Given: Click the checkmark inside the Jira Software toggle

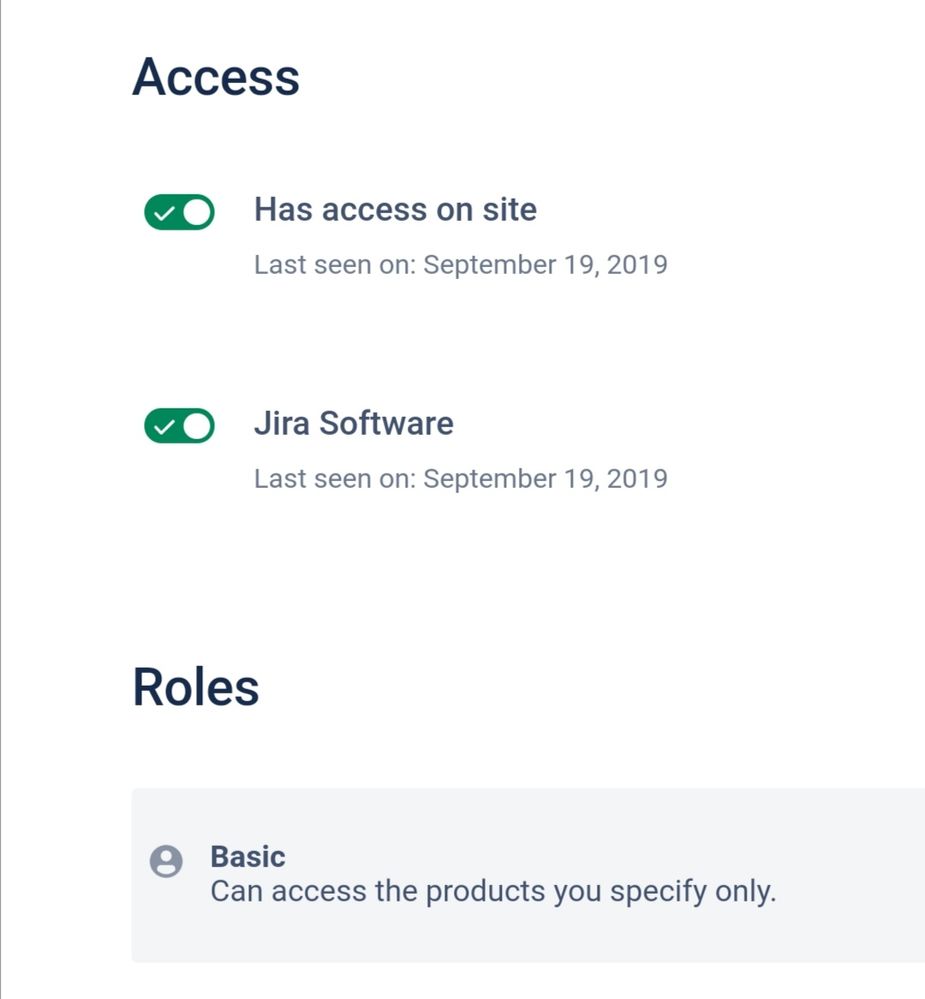Looking at the screenshot, I should click(166, 426).
